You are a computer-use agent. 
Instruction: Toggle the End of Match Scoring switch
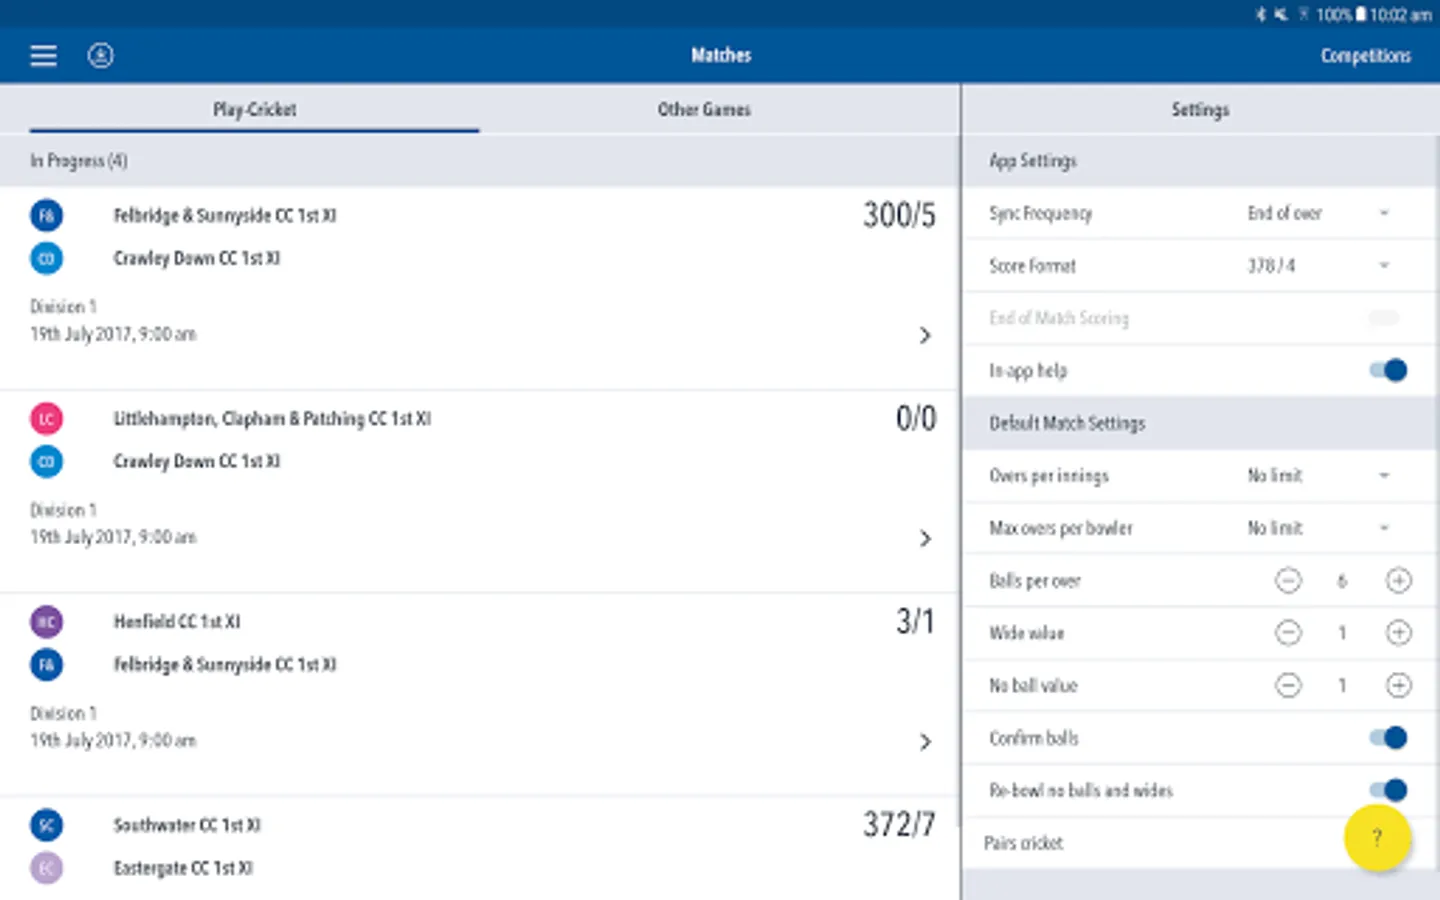[1384, 318]
